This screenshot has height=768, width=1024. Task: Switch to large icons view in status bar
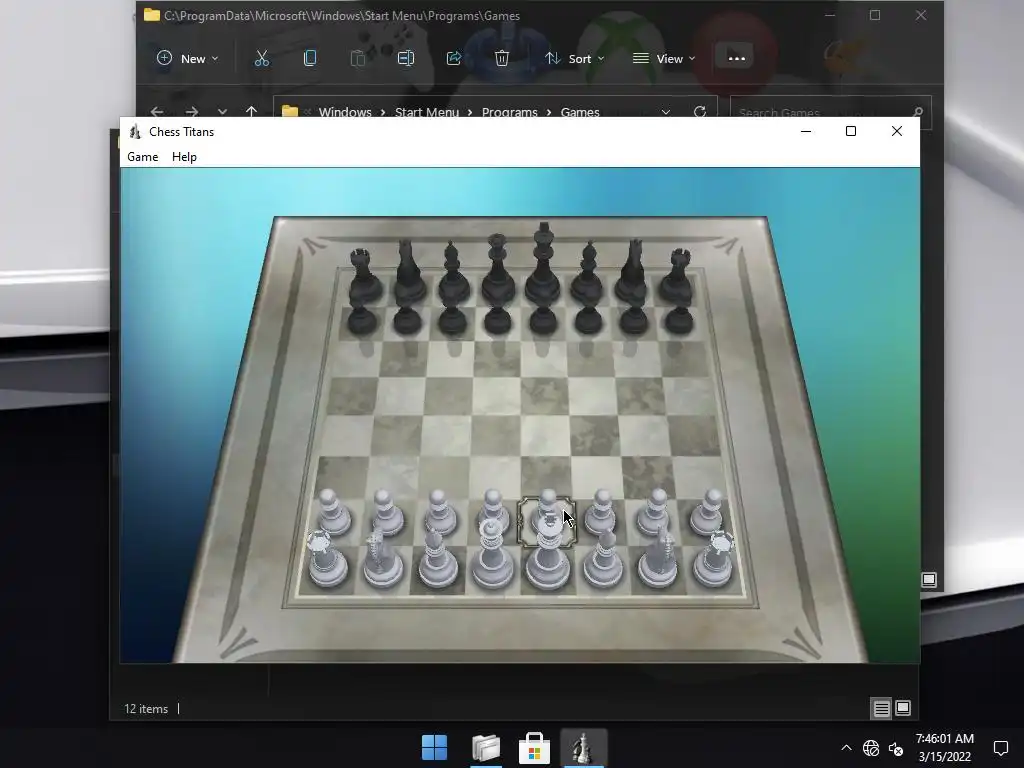pyautogui.click(x=903, y=708)
